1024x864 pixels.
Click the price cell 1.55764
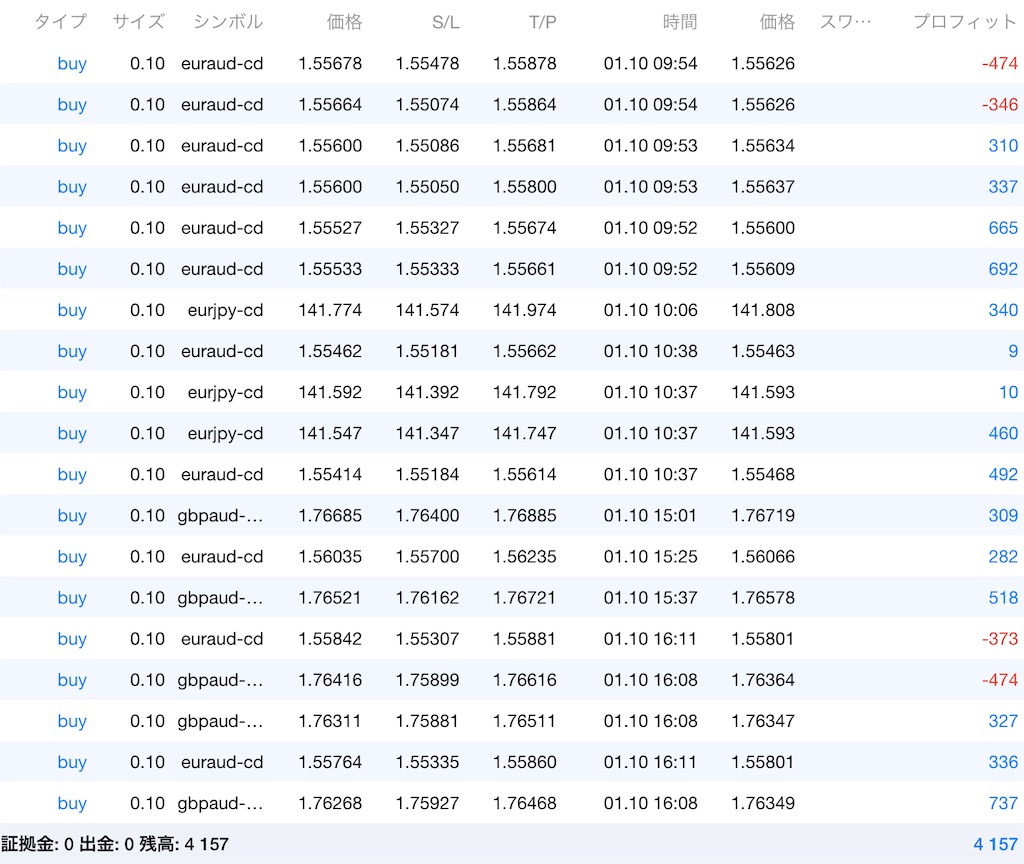pos(330,763)
